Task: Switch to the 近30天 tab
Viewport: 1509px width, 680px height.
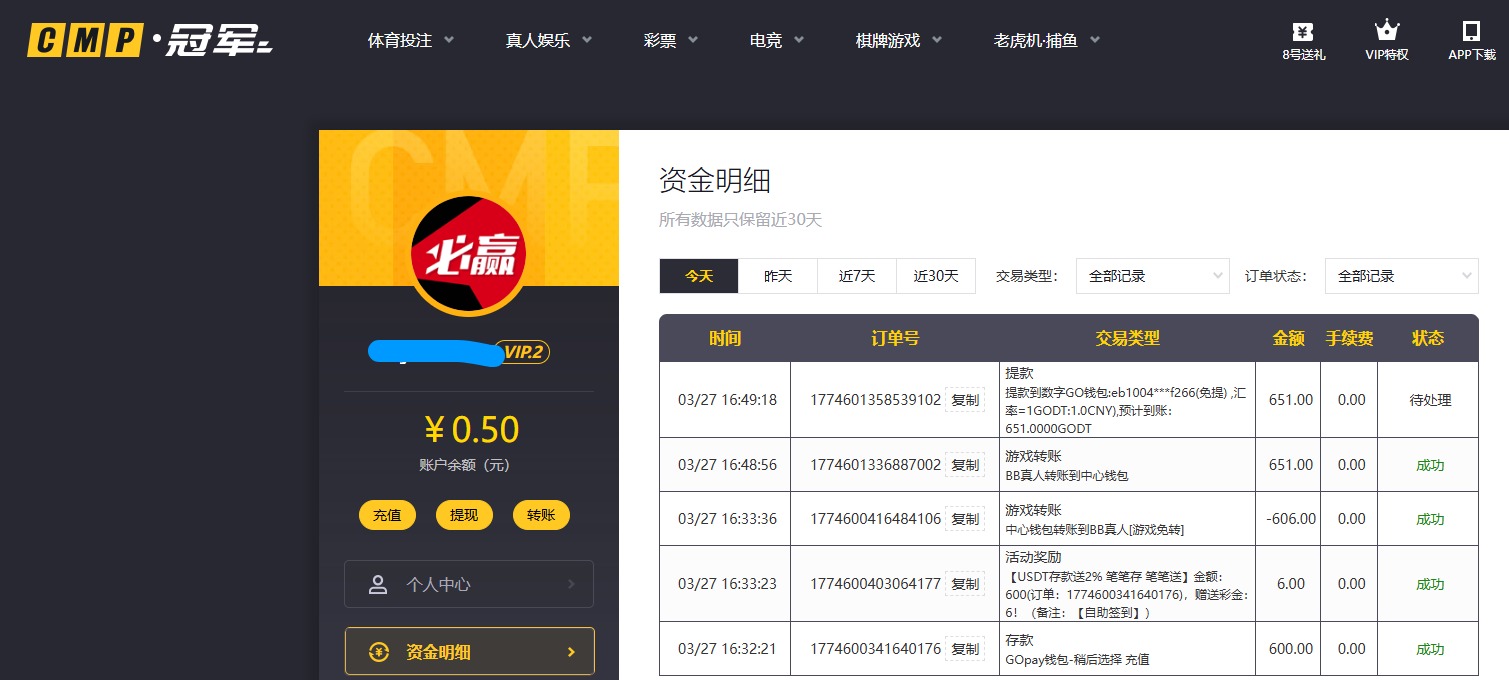Action: [x=935, y=276]
